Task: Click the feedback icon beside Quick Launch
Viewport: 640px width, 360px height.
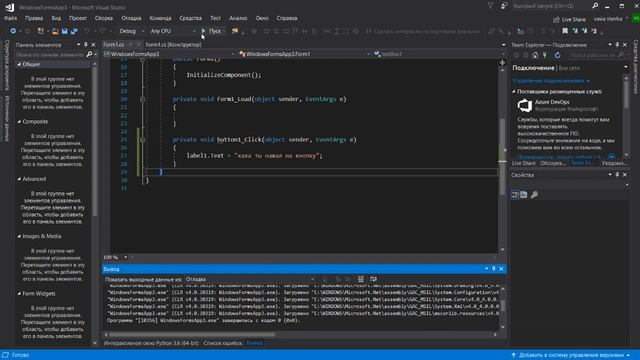Action: (504, 6)
